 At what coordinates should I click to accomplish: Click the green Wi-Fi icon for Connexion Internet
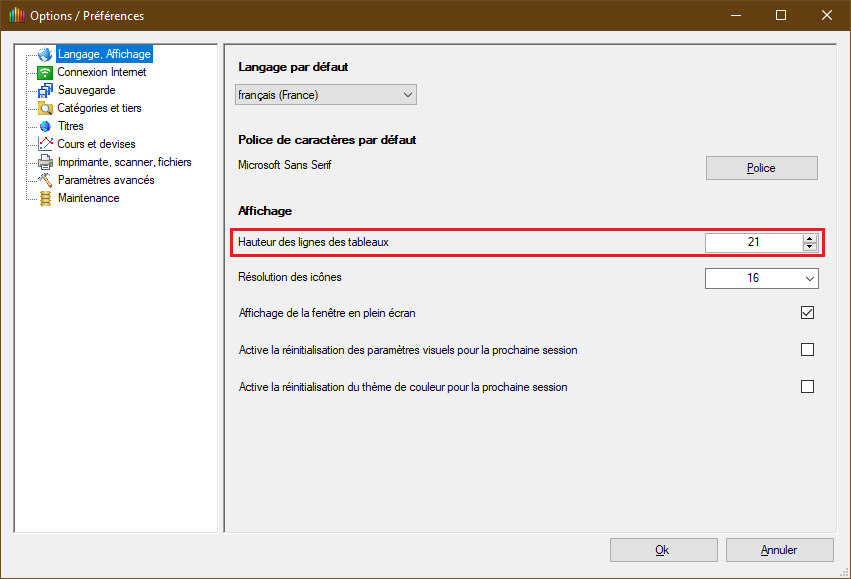45,72
